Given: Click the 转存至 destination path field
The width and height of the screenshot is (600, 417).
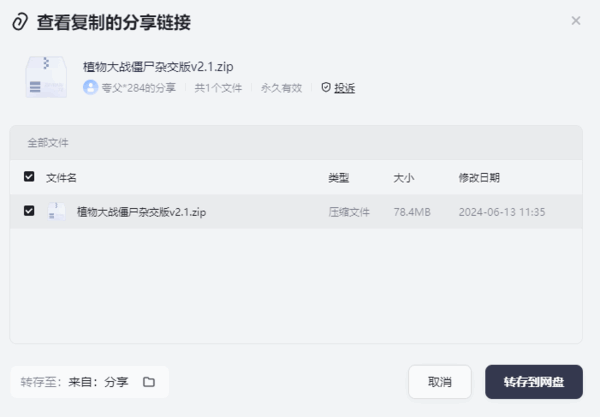Looking at the screenshot, I should (89, 382).
